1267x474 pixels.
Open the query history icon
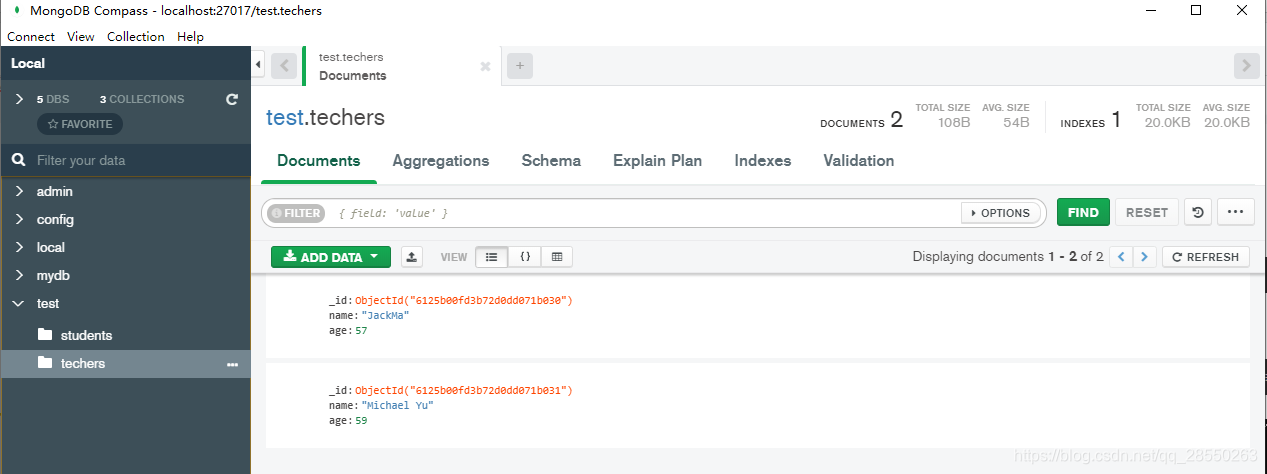(x=1198, y=212)
